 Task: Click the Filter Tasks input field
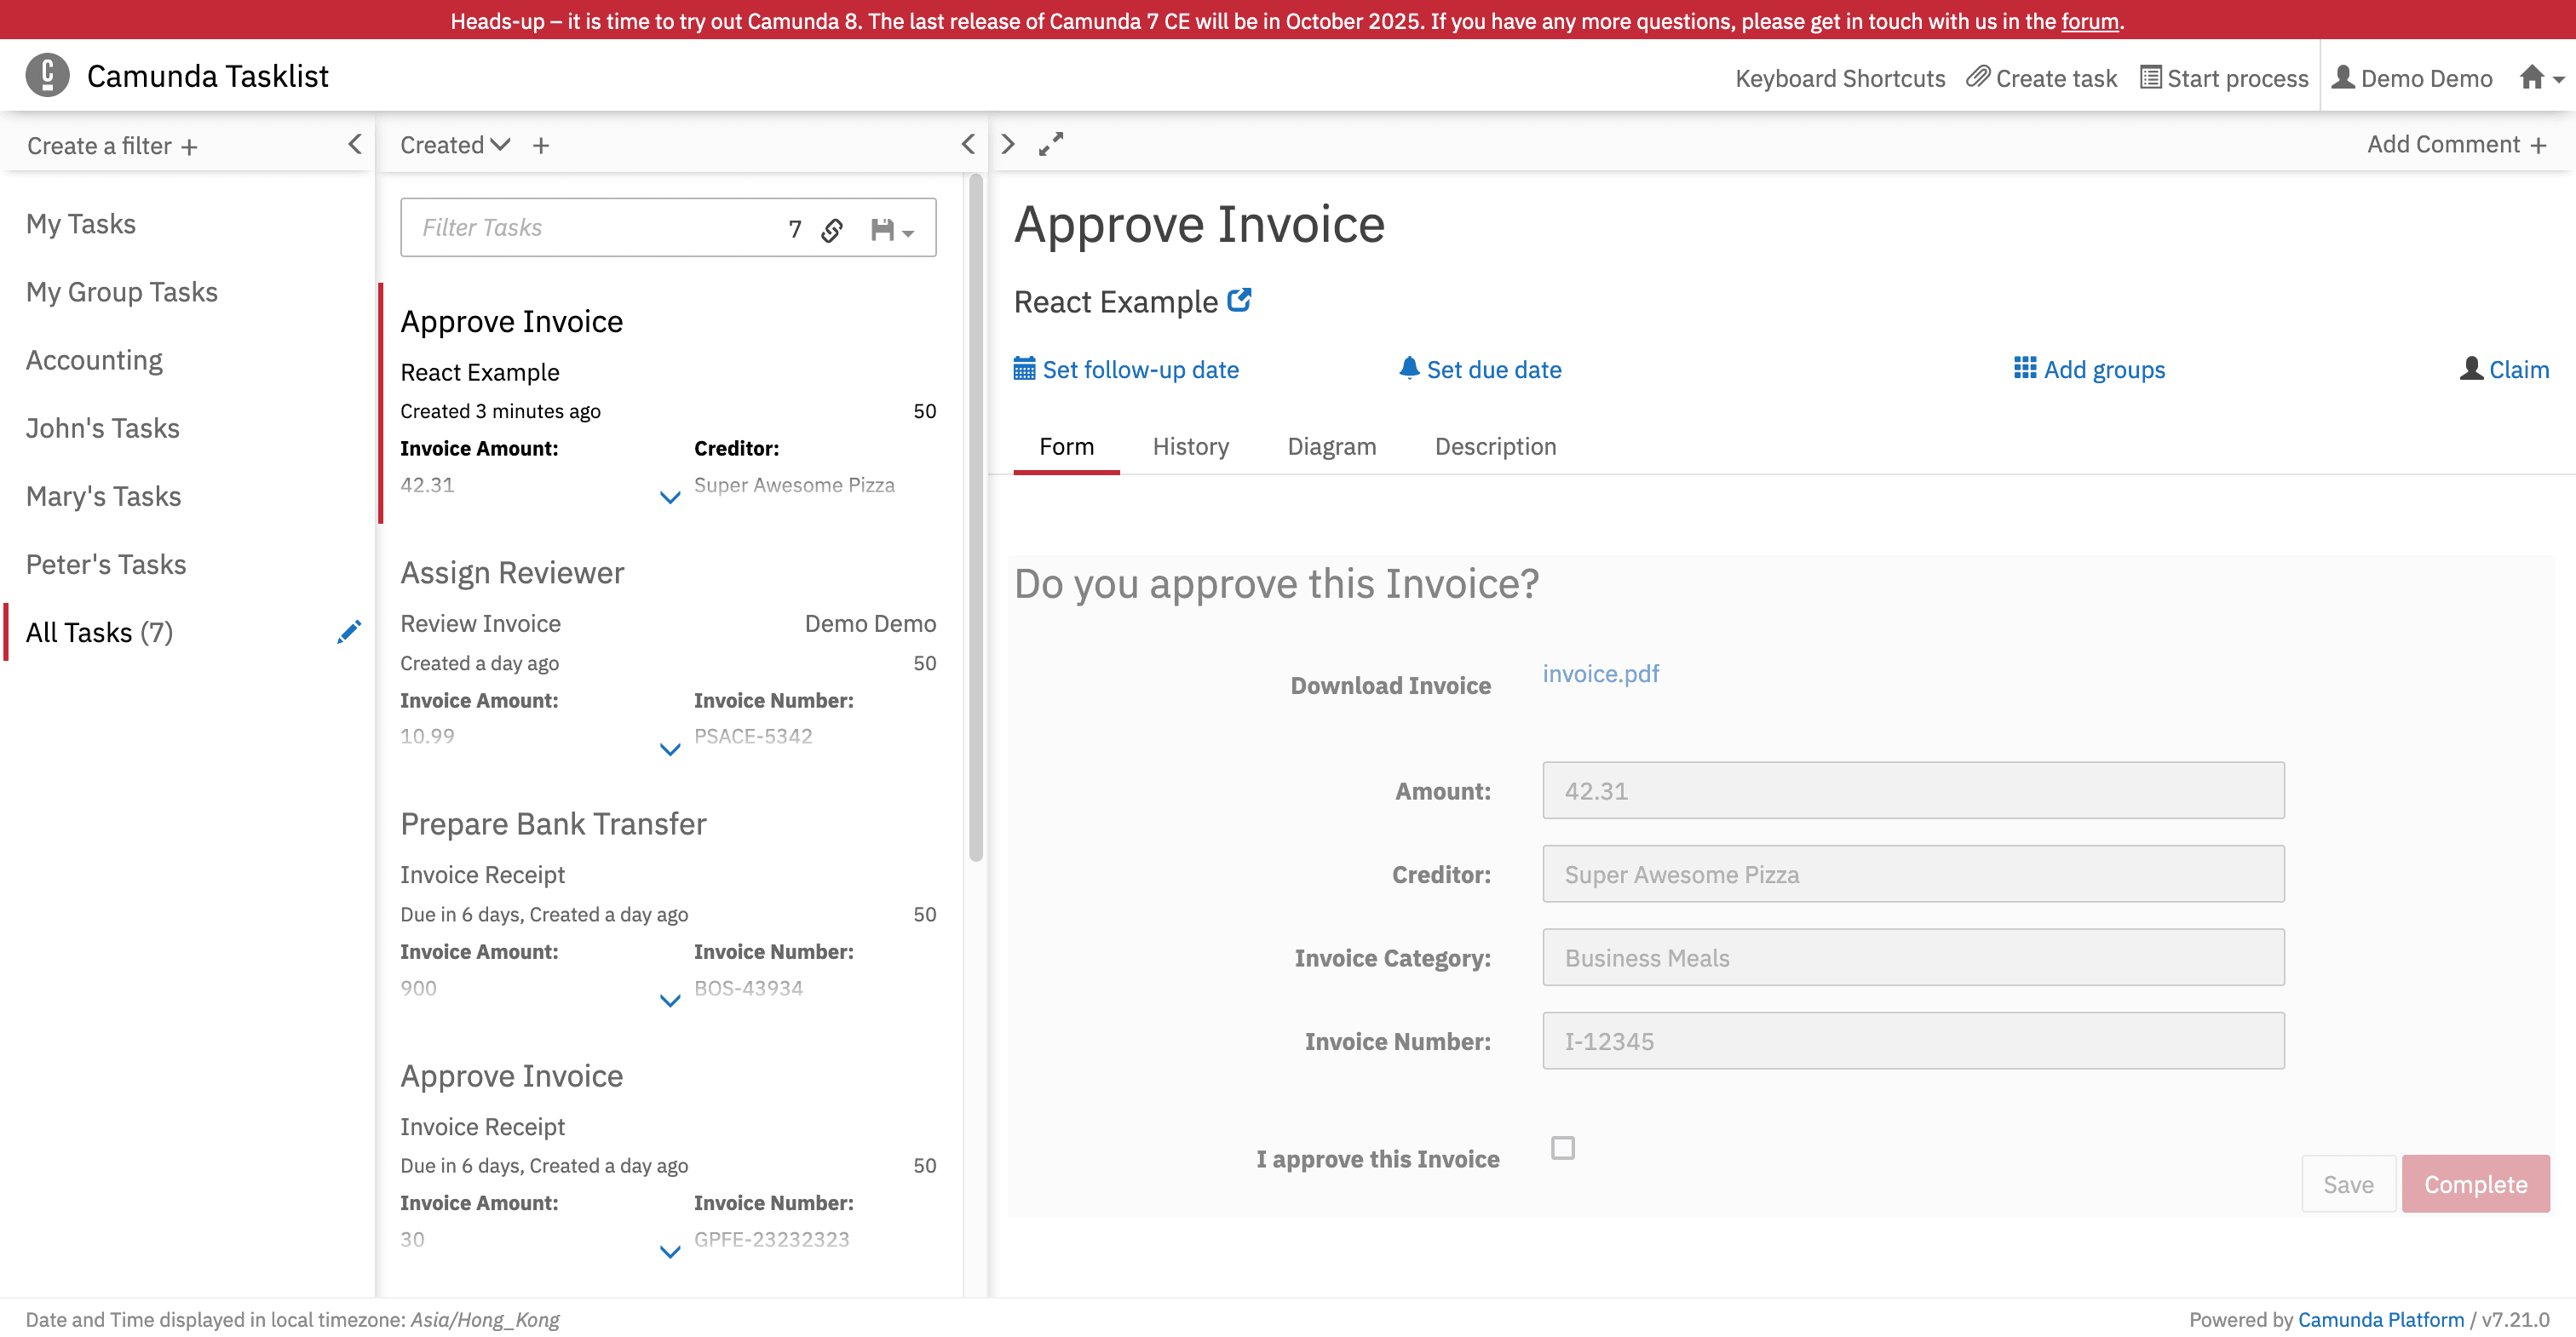coord(590,228)
